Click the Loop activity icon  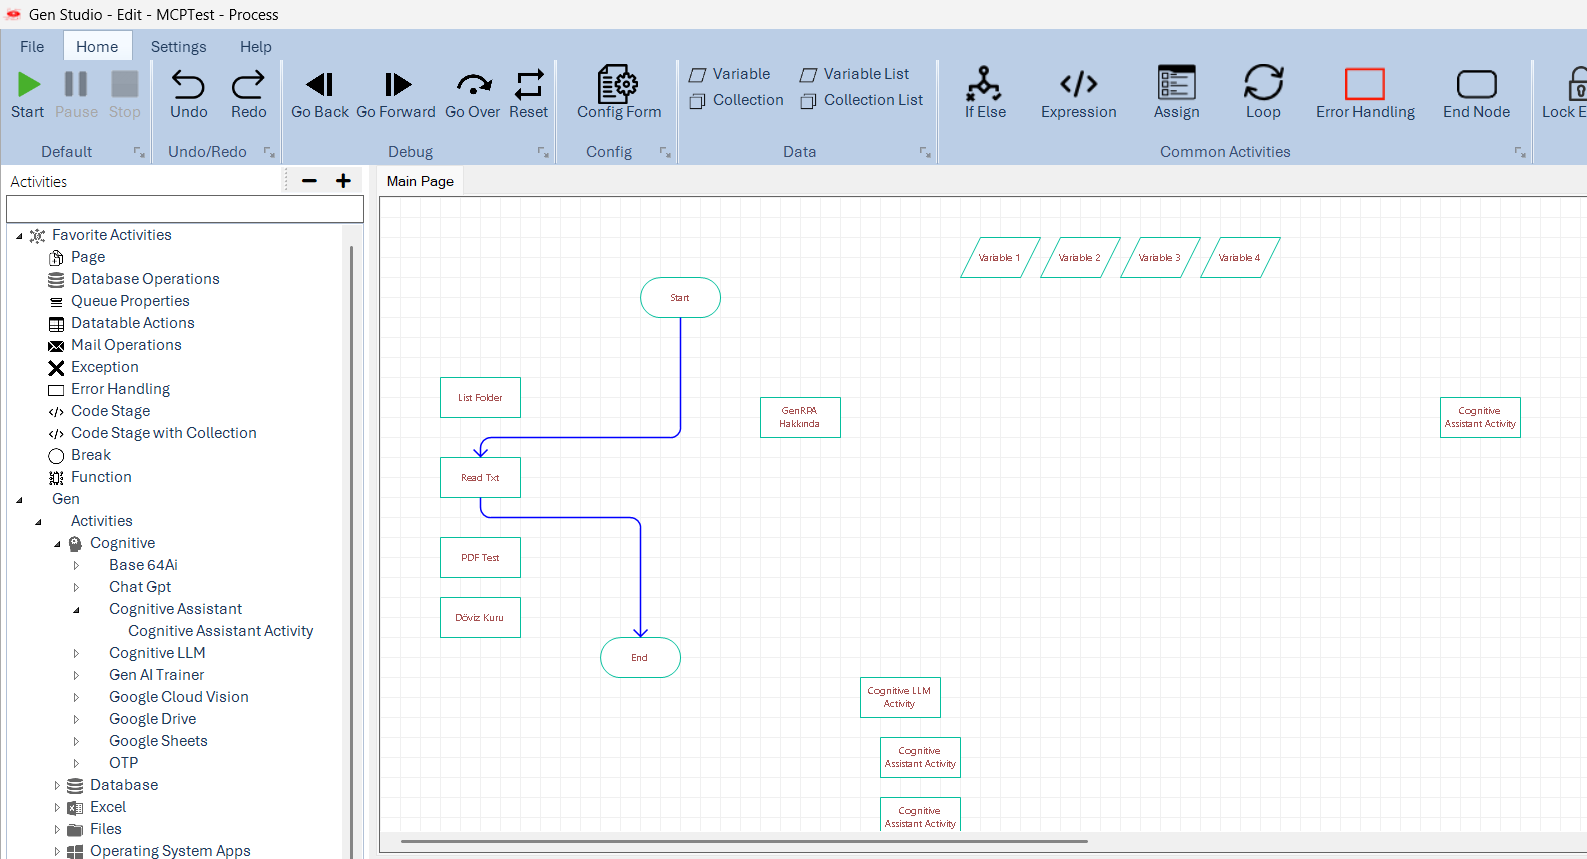[1262, 85]
